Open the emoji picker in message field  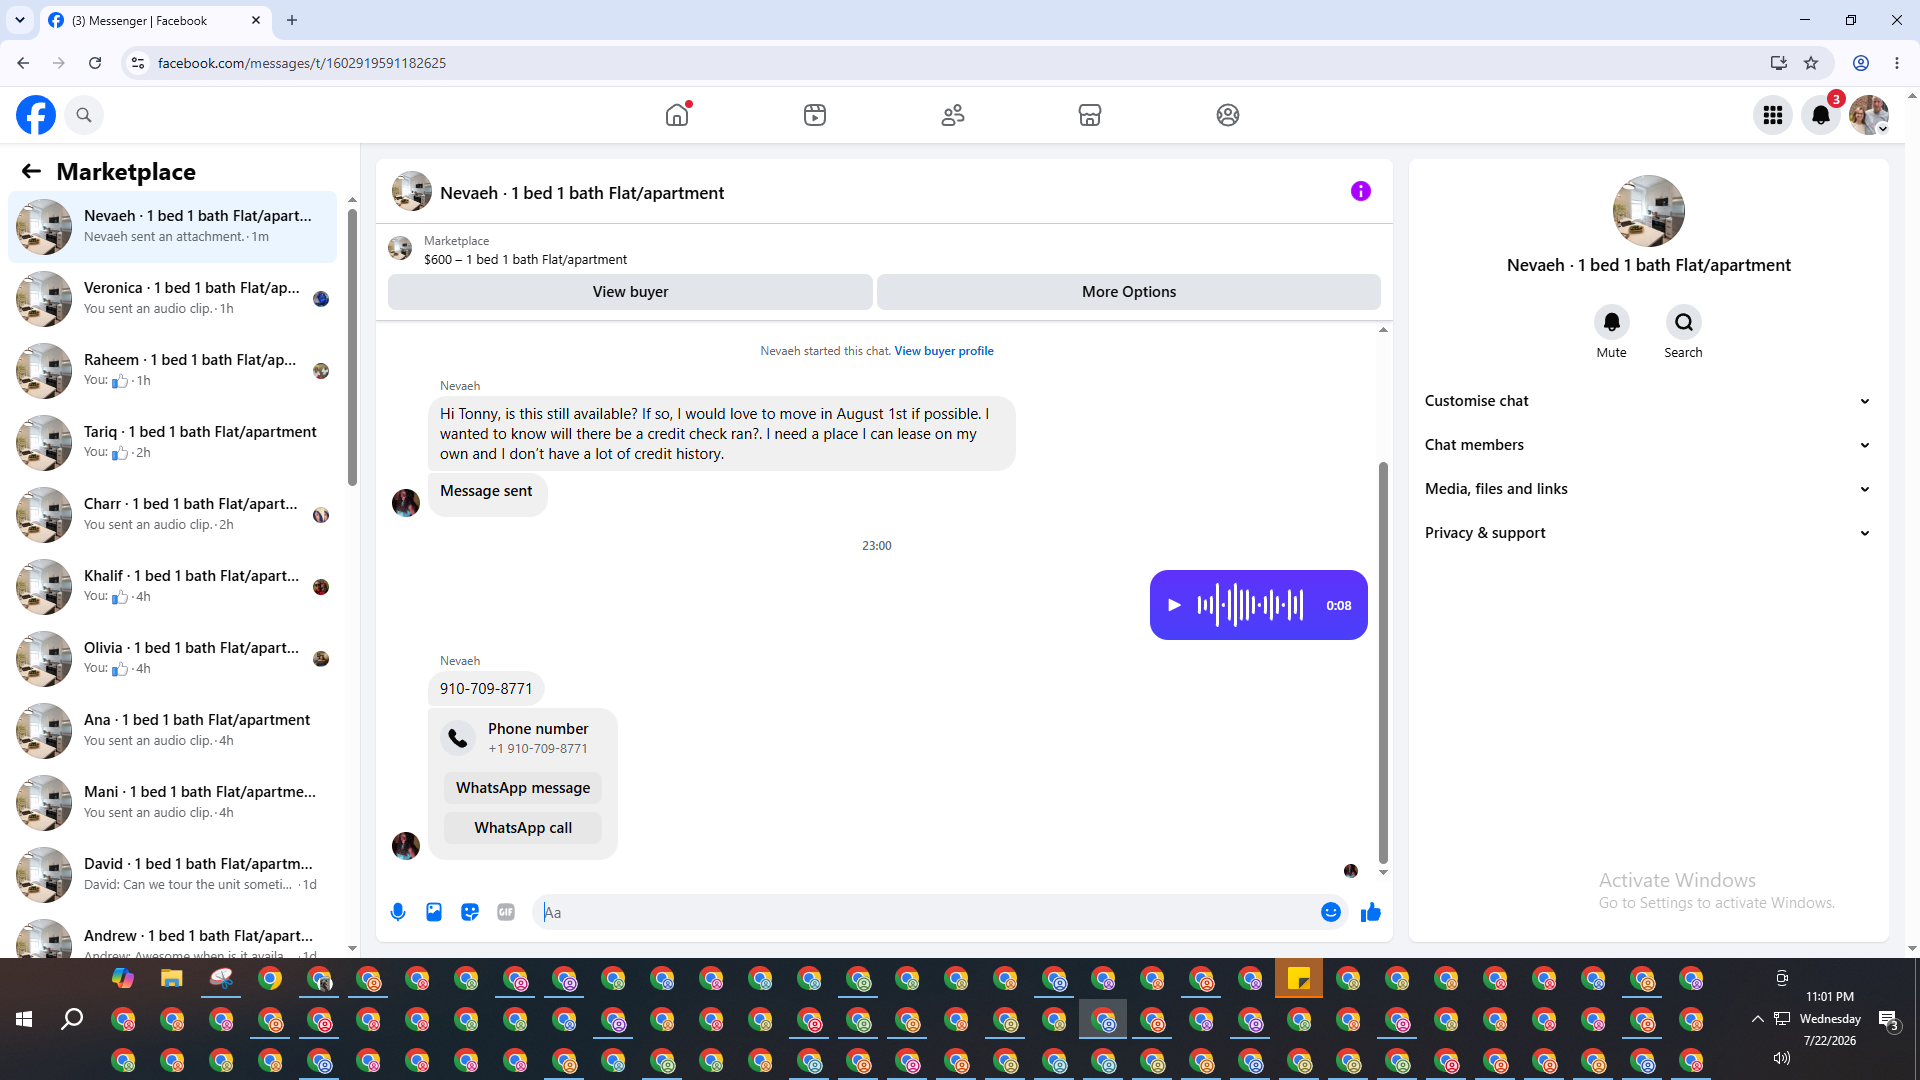[1331, 912]
